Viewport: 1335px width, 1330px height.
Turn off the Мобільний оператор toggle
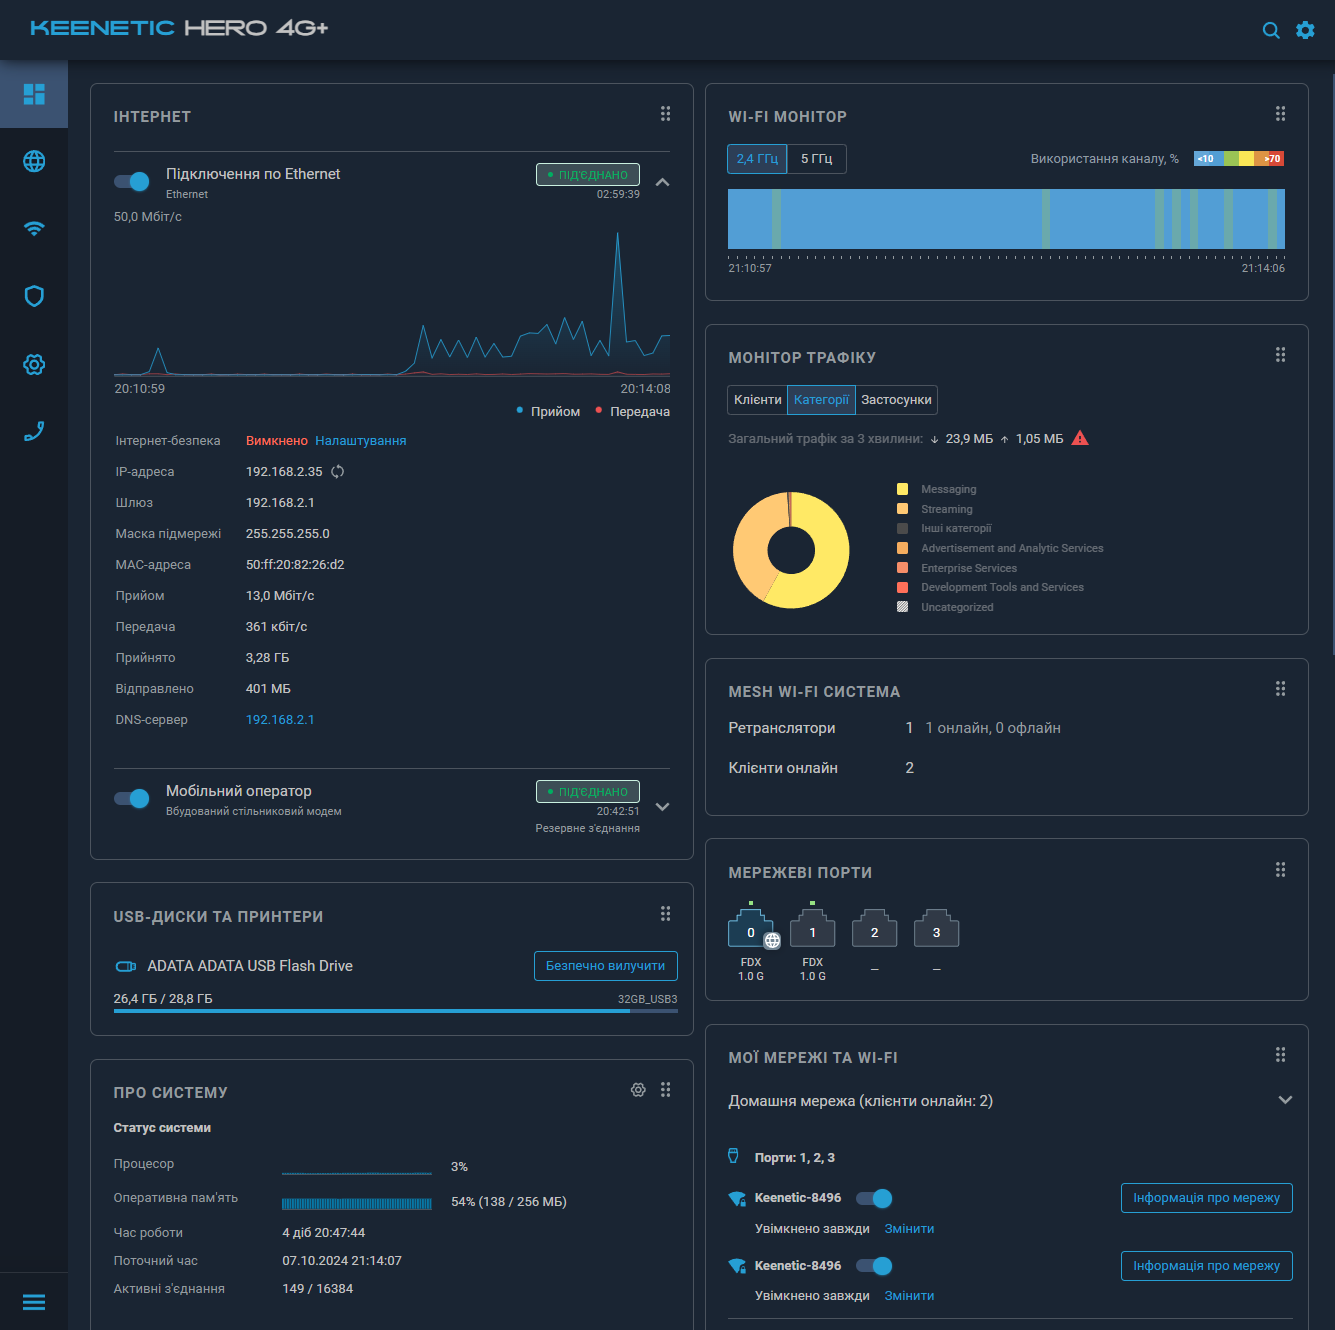131,798
